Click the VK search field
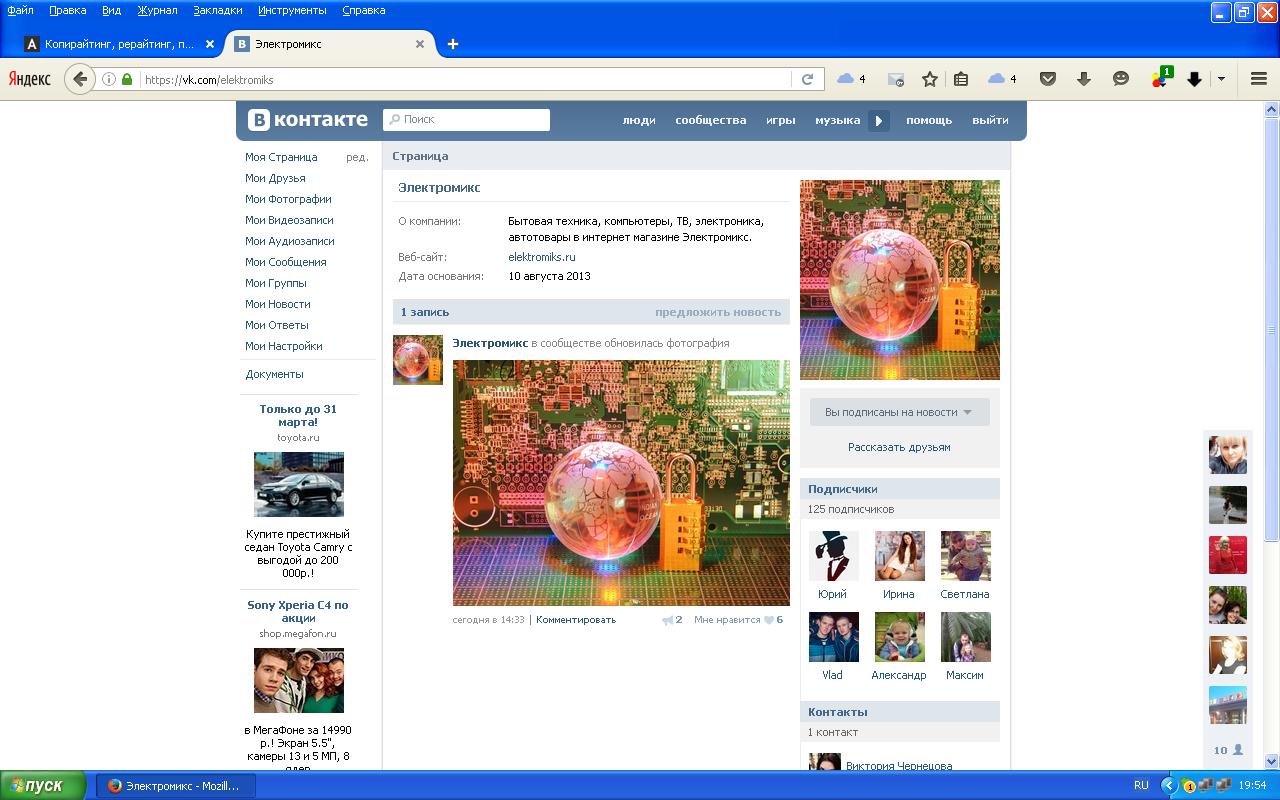 pos(466,120)
